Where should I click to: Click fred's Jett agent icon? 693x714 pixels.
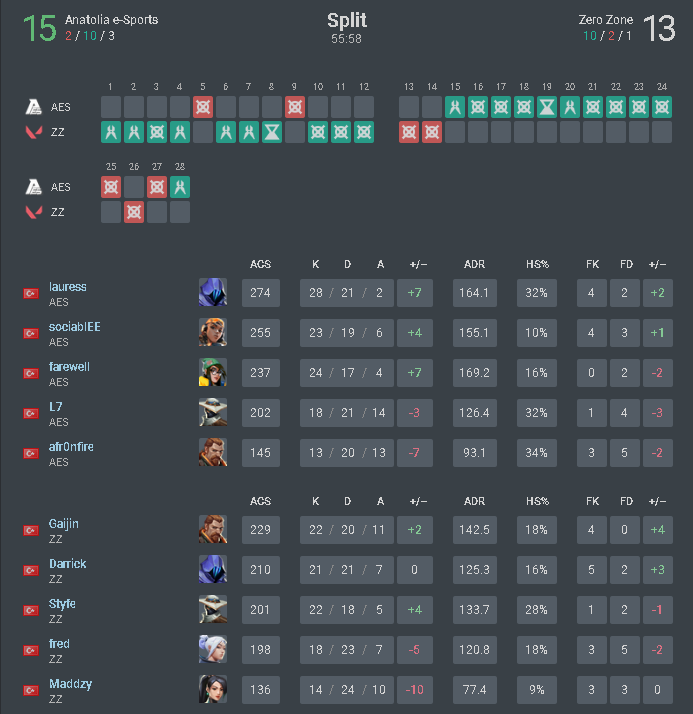[x=212, y=649]
